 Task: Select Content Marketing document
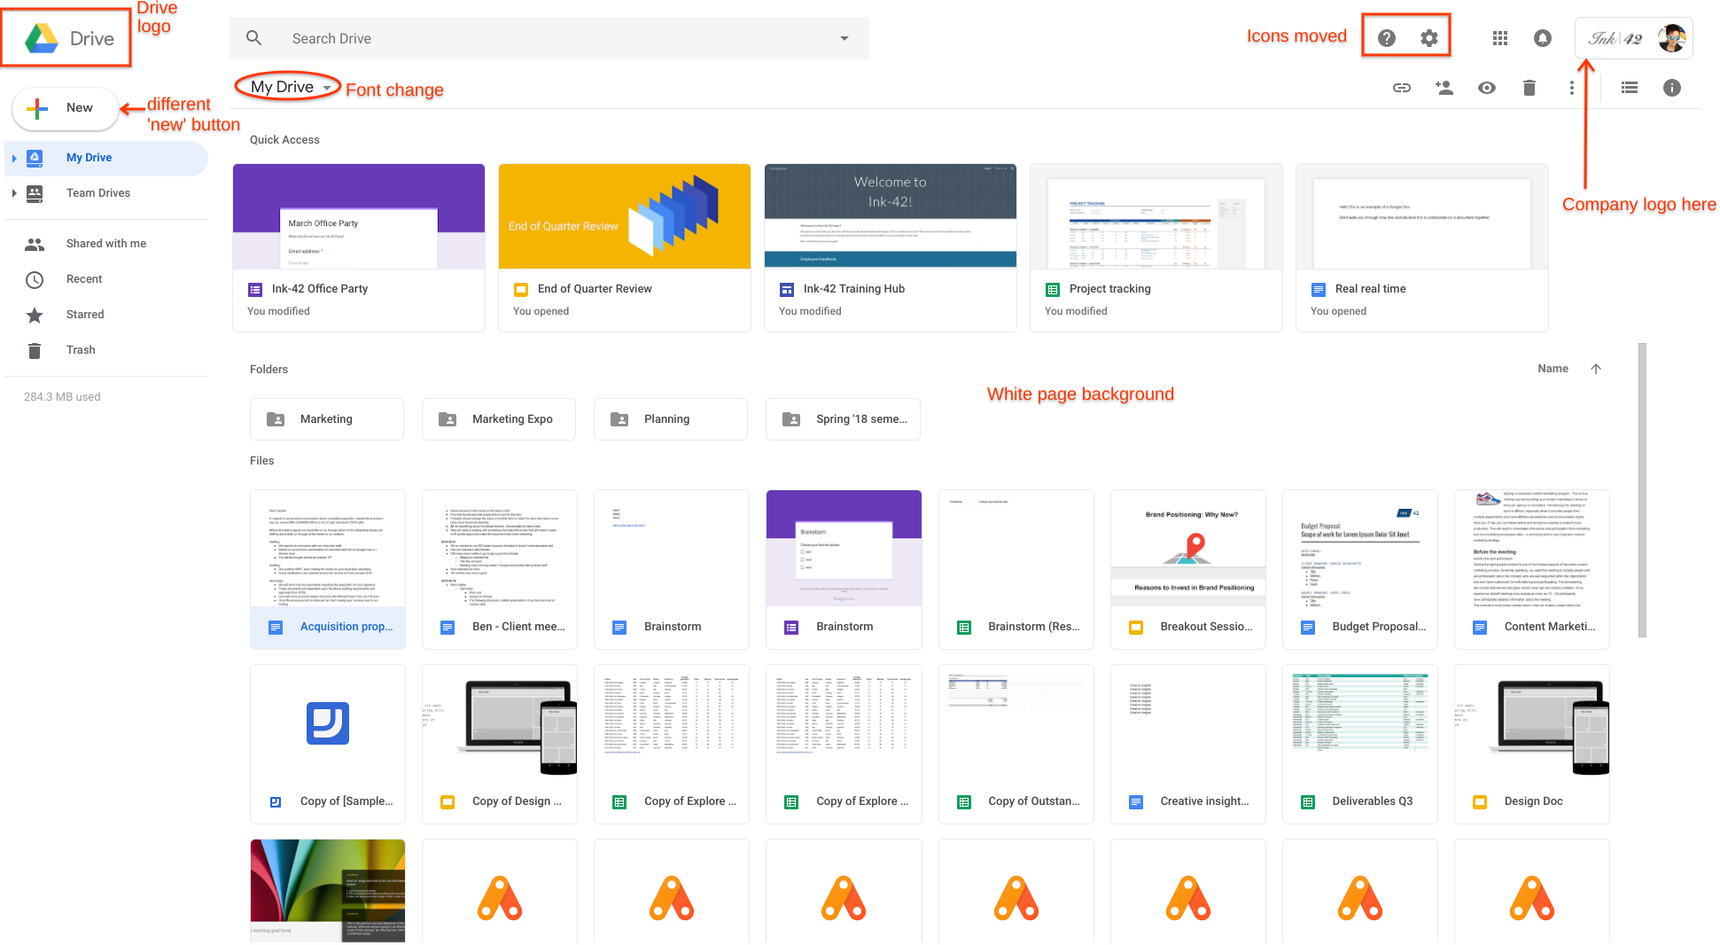pyautogui.click(x=1532, y=569)
